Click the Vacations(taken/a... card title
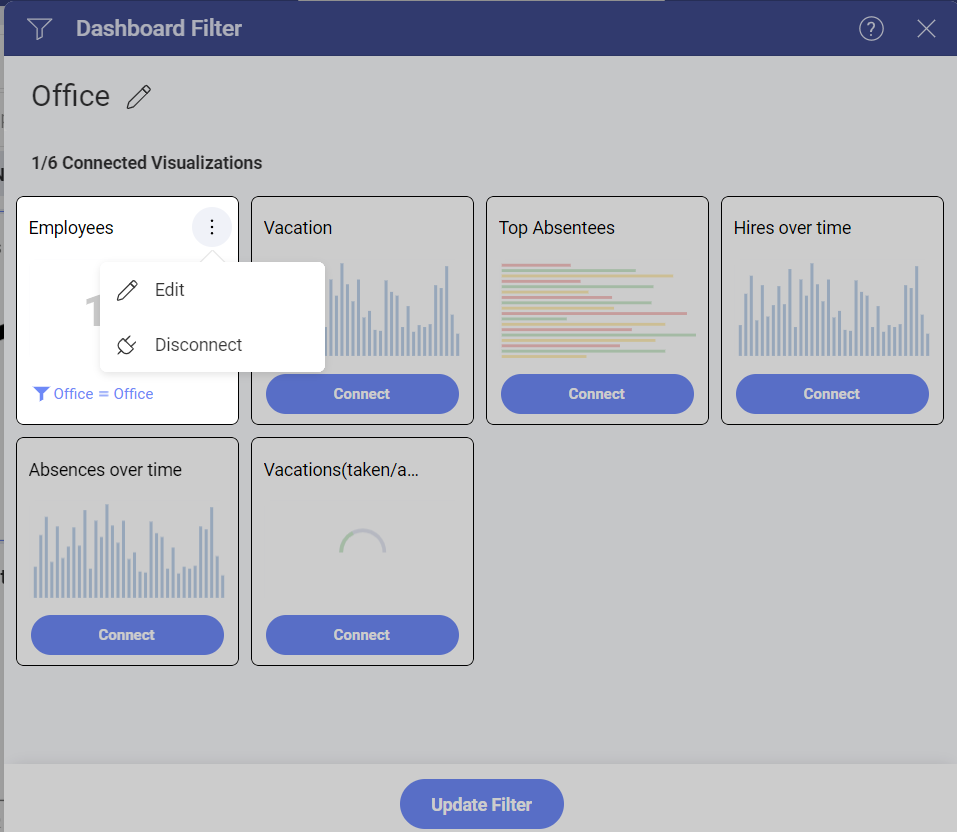957x832 pixels. [341, 469]
